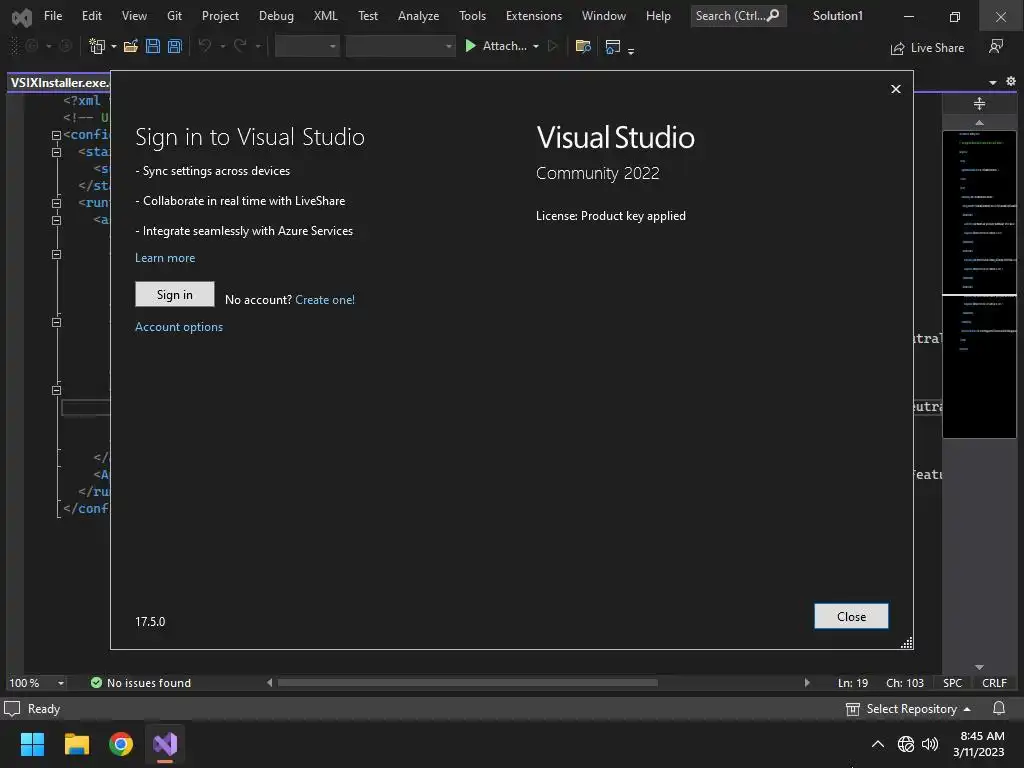1024x768 pixels.
Task: Click the SPC indentation indicator
Action: click(952, 683)
